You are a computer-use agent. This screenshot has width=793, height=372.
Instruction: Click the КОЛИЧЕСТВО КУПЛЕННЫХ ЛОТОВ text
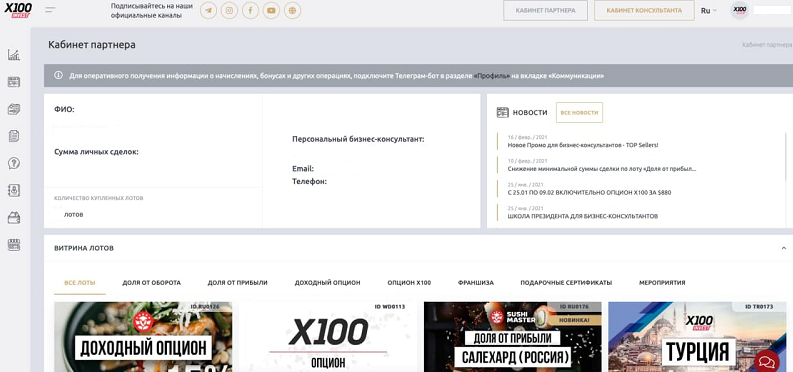(99, 198)
